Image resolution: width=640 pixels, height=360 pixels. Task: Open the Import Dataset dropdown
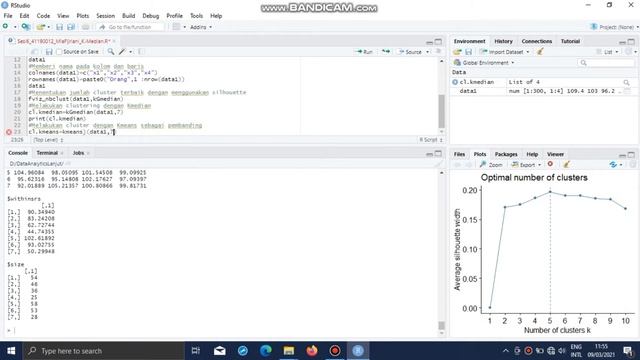click(x=504, y=52)
